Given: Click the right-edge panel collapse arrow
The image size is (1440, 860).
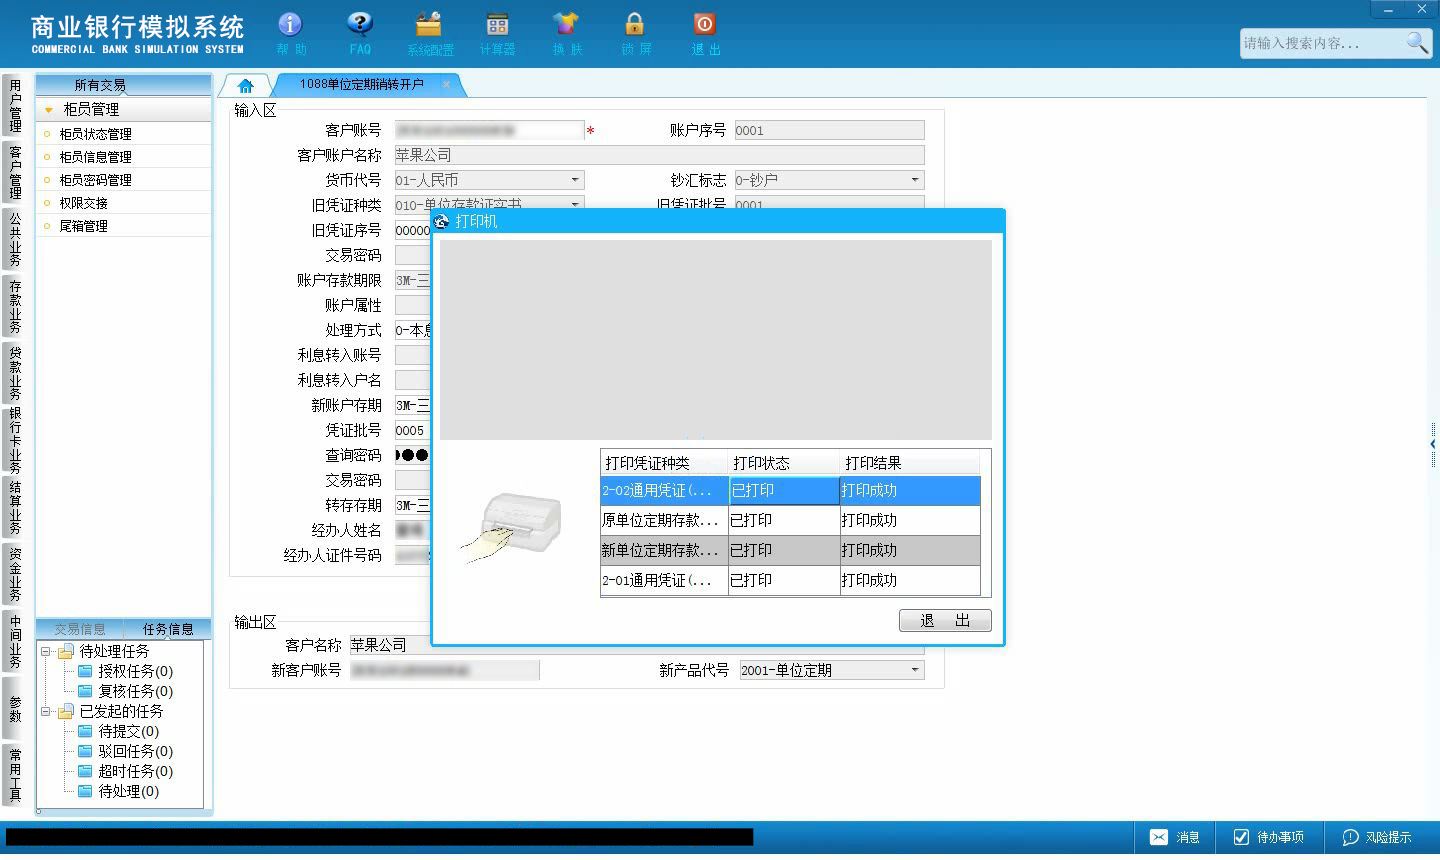Looking at the screenshot, I should (1433, 443).
